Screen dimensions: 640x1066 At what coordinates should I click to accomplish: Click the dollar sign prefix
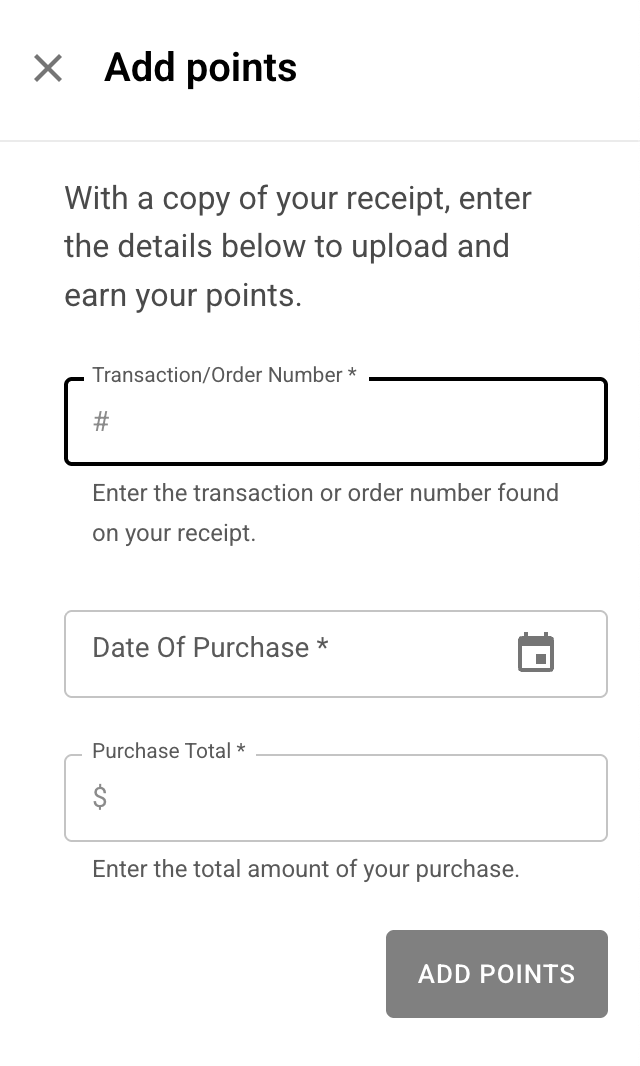point(100,798)
